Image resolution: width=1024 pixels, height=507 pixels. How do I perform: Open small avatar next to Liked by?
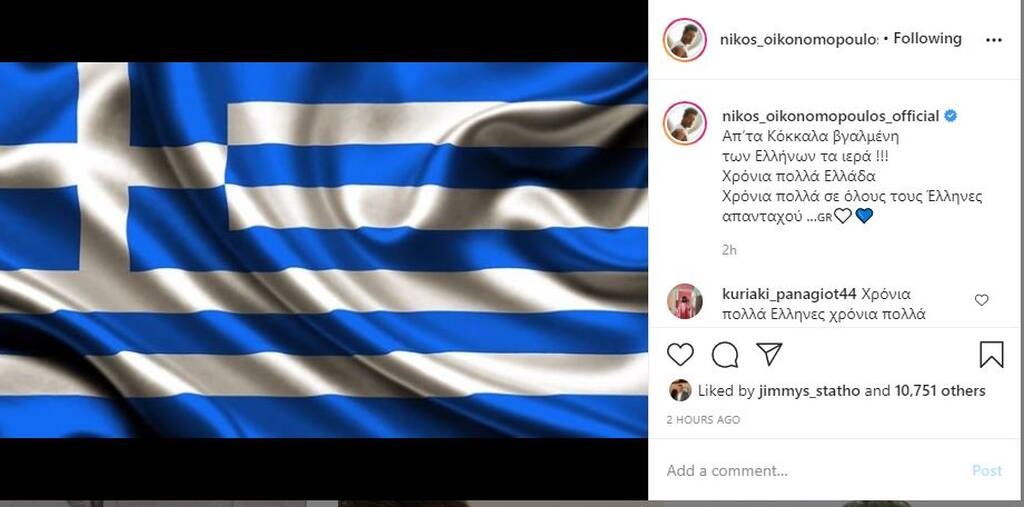[x=680, y=391]
